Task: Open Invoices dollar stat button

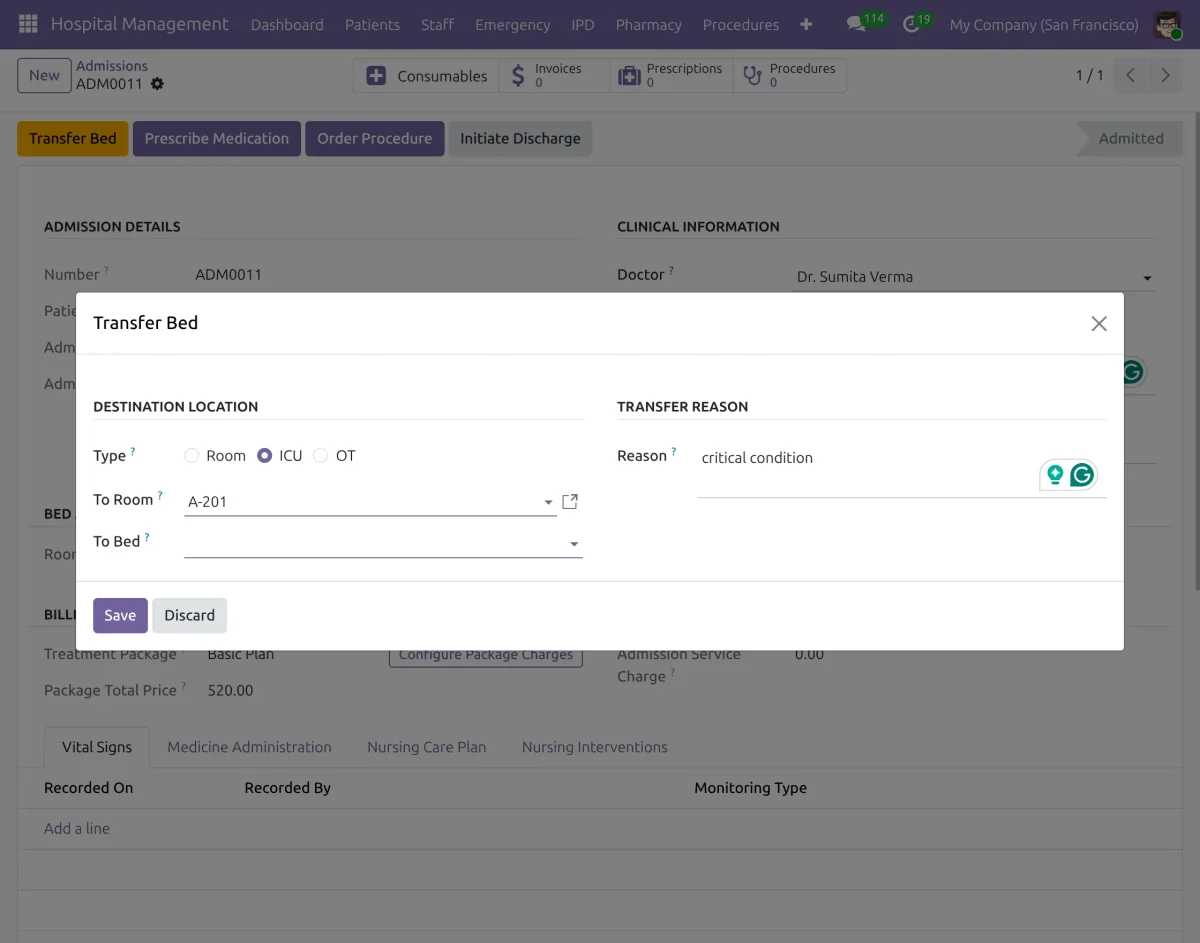Action: [554, 76]
